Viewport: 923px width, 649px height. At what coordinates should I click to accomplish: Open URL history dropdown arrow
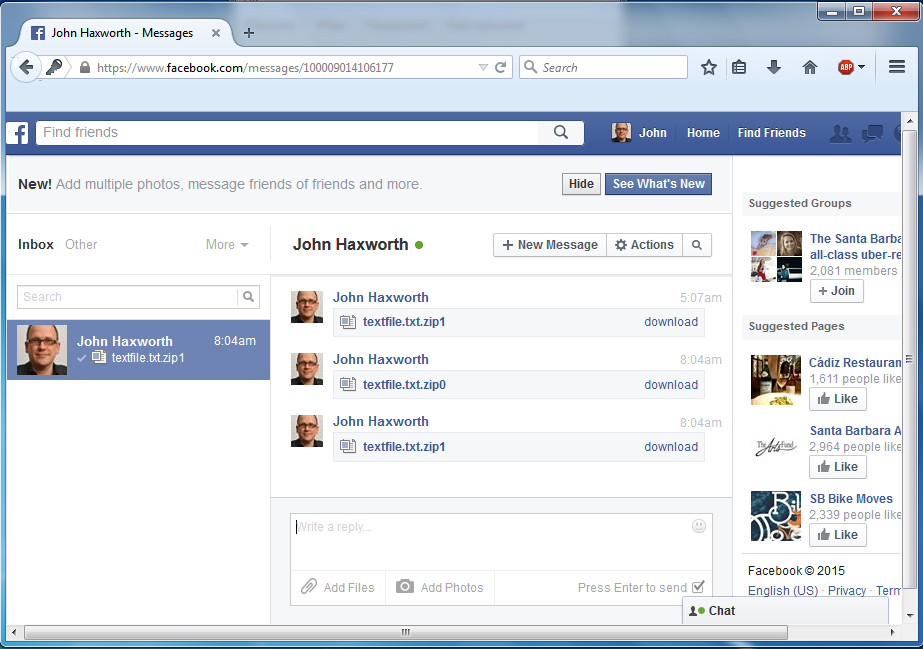[483, 68]
